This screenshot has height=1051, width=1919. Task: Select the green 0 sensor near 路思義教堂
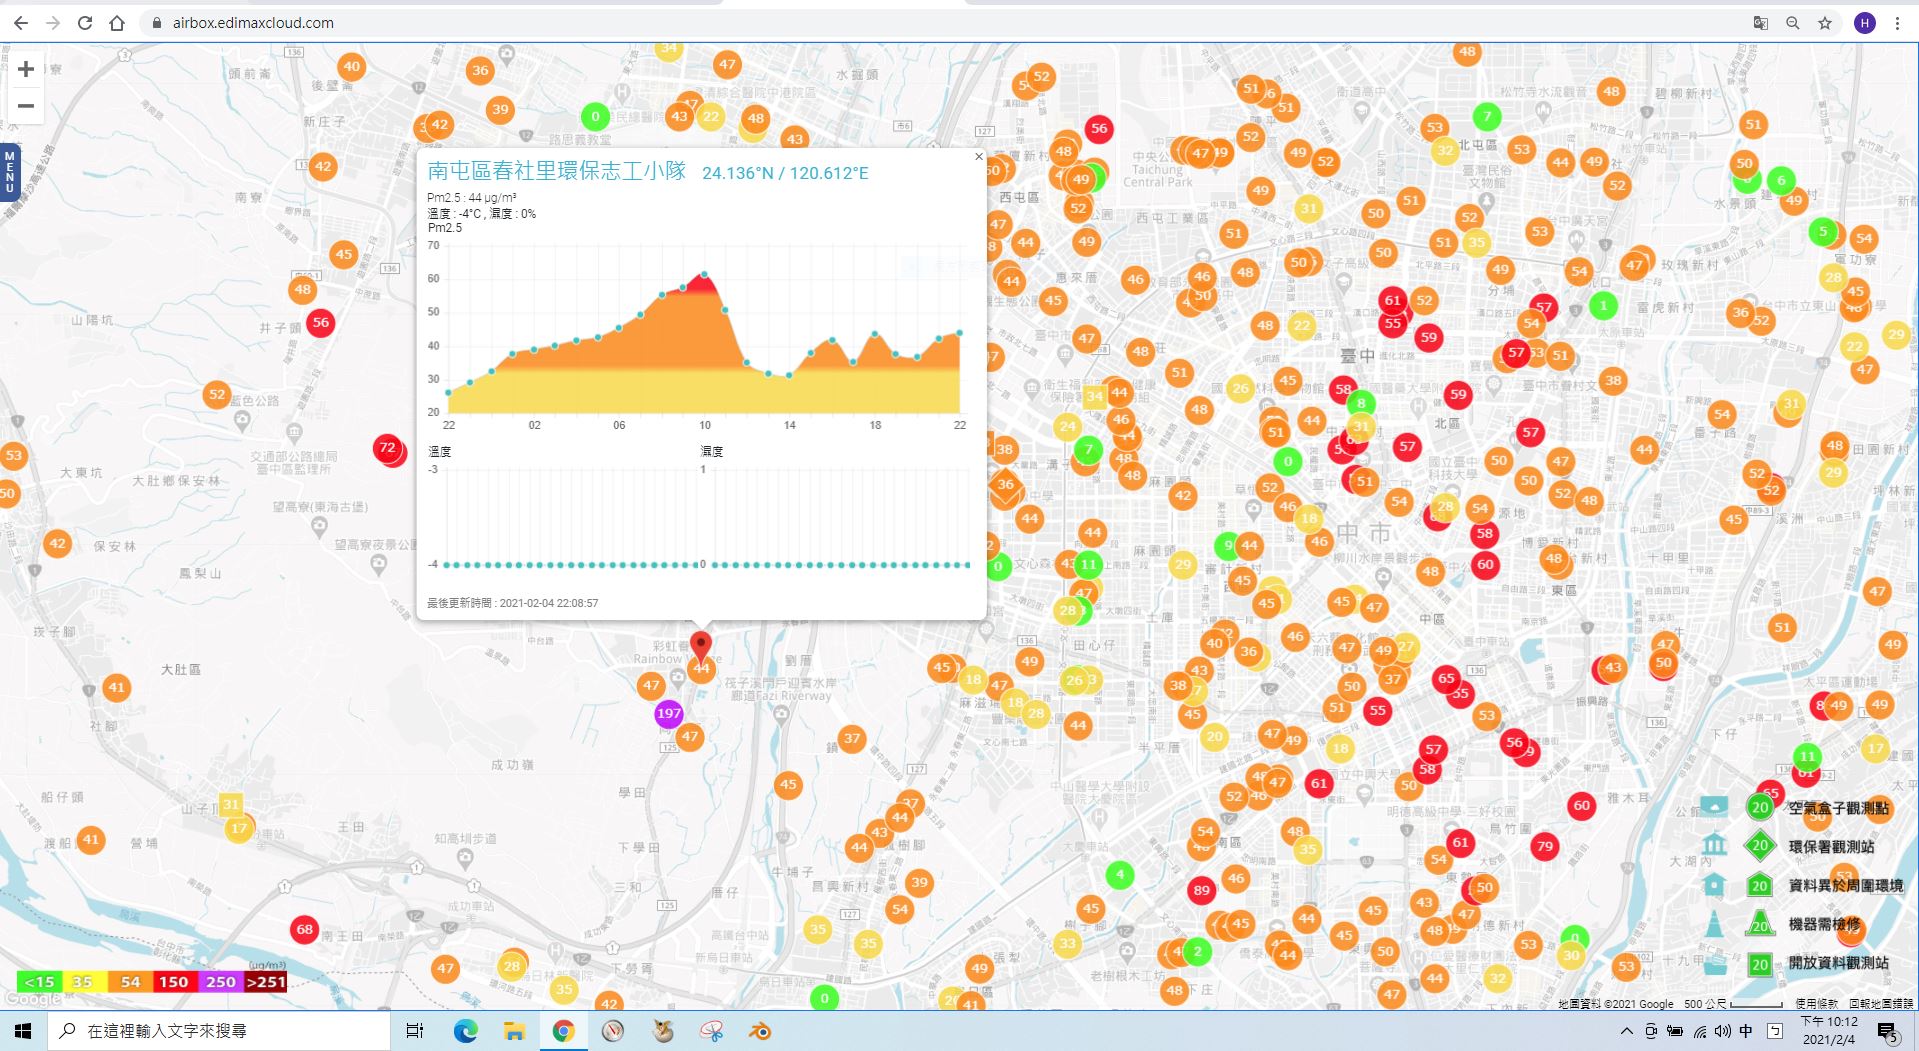tap(595, 116)
